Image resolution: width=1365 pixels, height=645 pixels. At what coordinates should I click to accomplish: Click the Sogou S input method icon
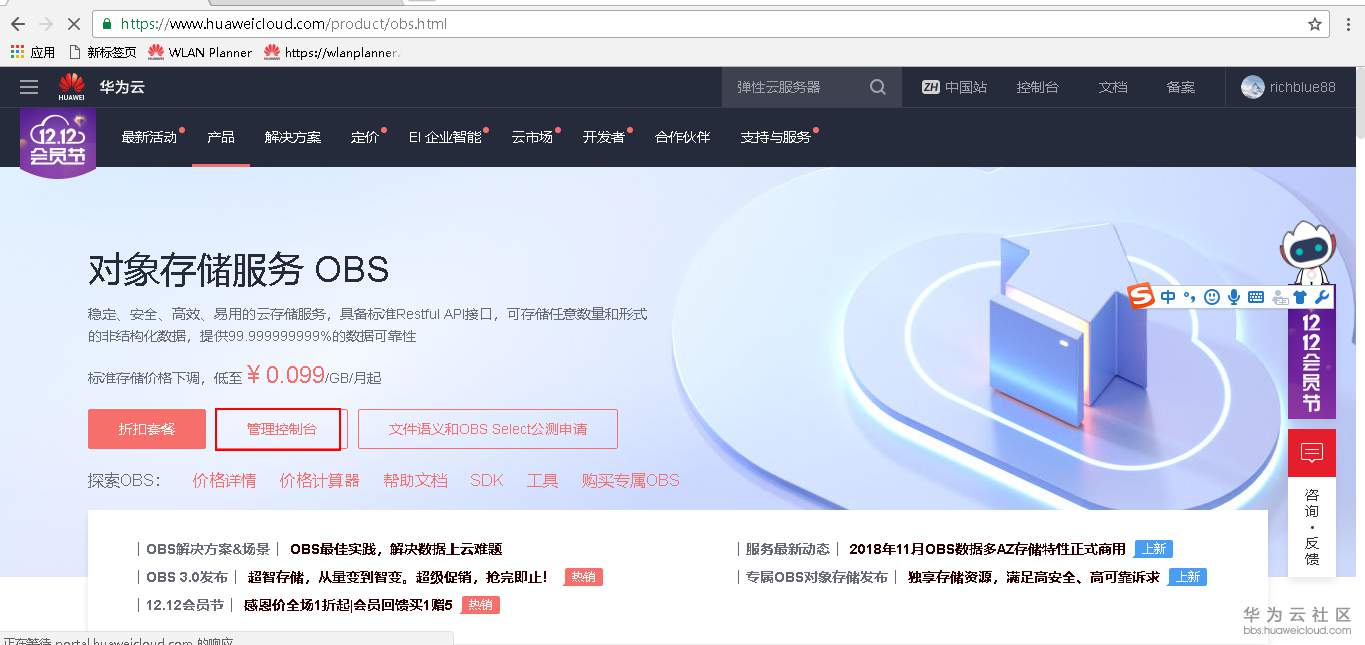coord(1142,297)
